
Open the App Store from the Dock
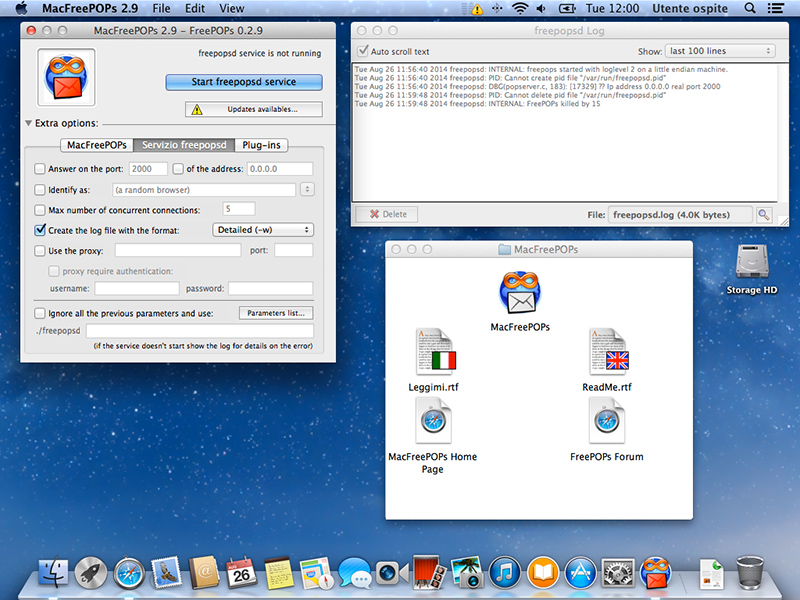pos(581,573)
